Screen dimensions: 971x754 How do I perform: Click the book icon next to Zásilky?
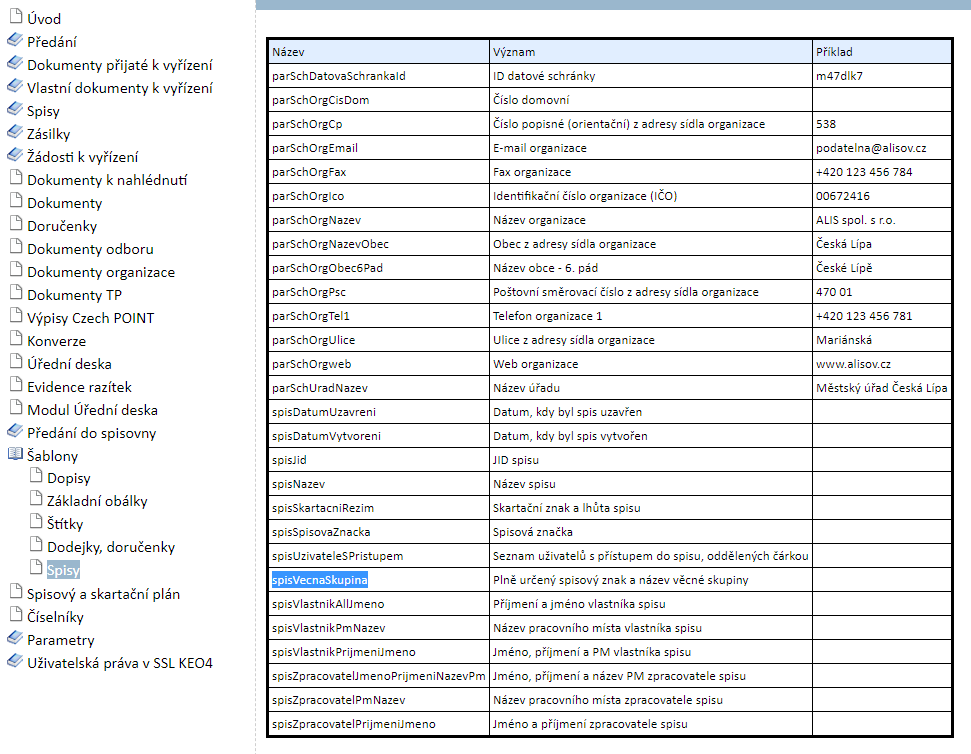point(15,133)
